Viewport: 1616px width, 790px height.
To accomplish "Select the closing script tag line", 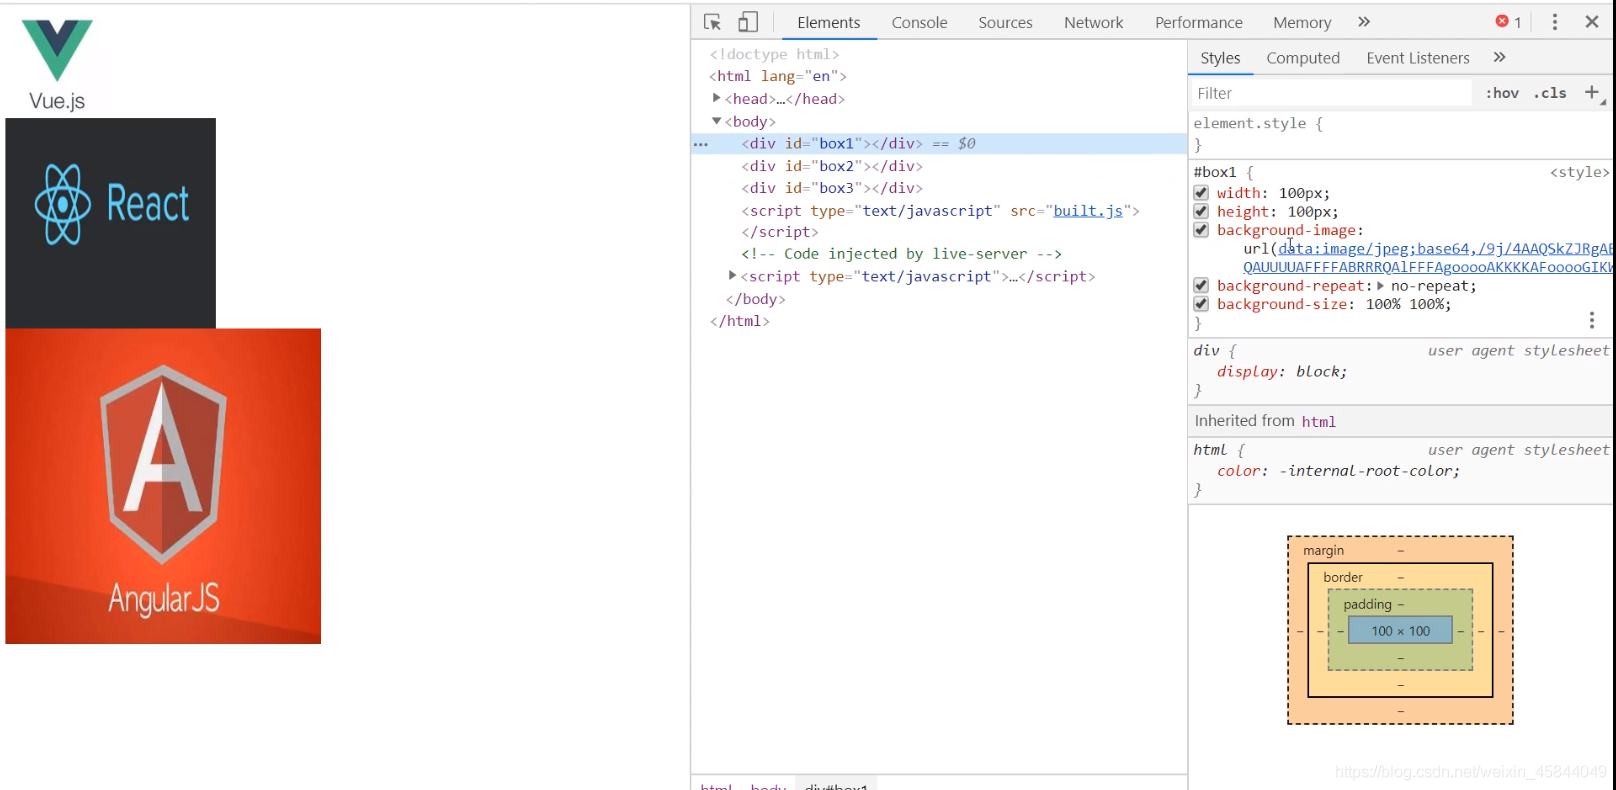I will (779, 232).
